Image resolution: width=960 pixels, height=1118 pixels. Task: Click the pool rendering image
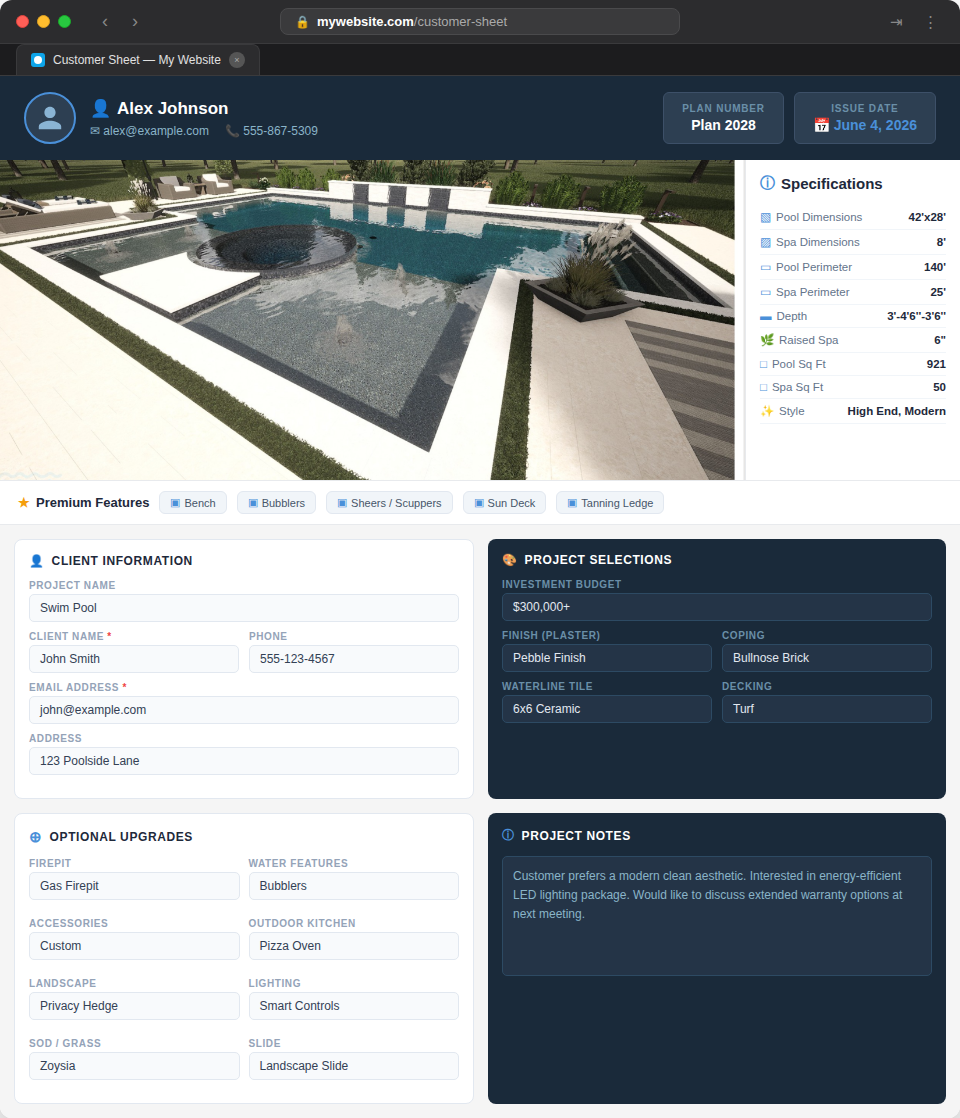click(x=367, y=319)
